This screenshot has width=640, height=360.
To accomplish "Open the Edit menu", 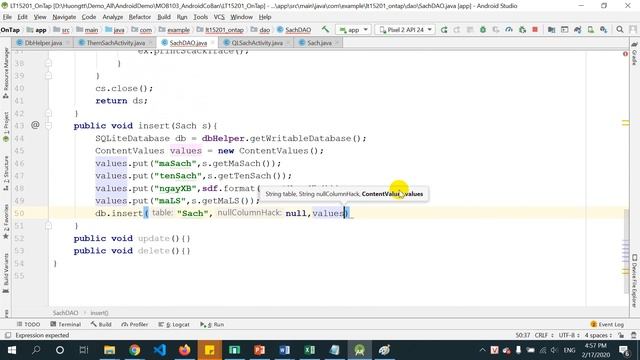I will (22, 17).
